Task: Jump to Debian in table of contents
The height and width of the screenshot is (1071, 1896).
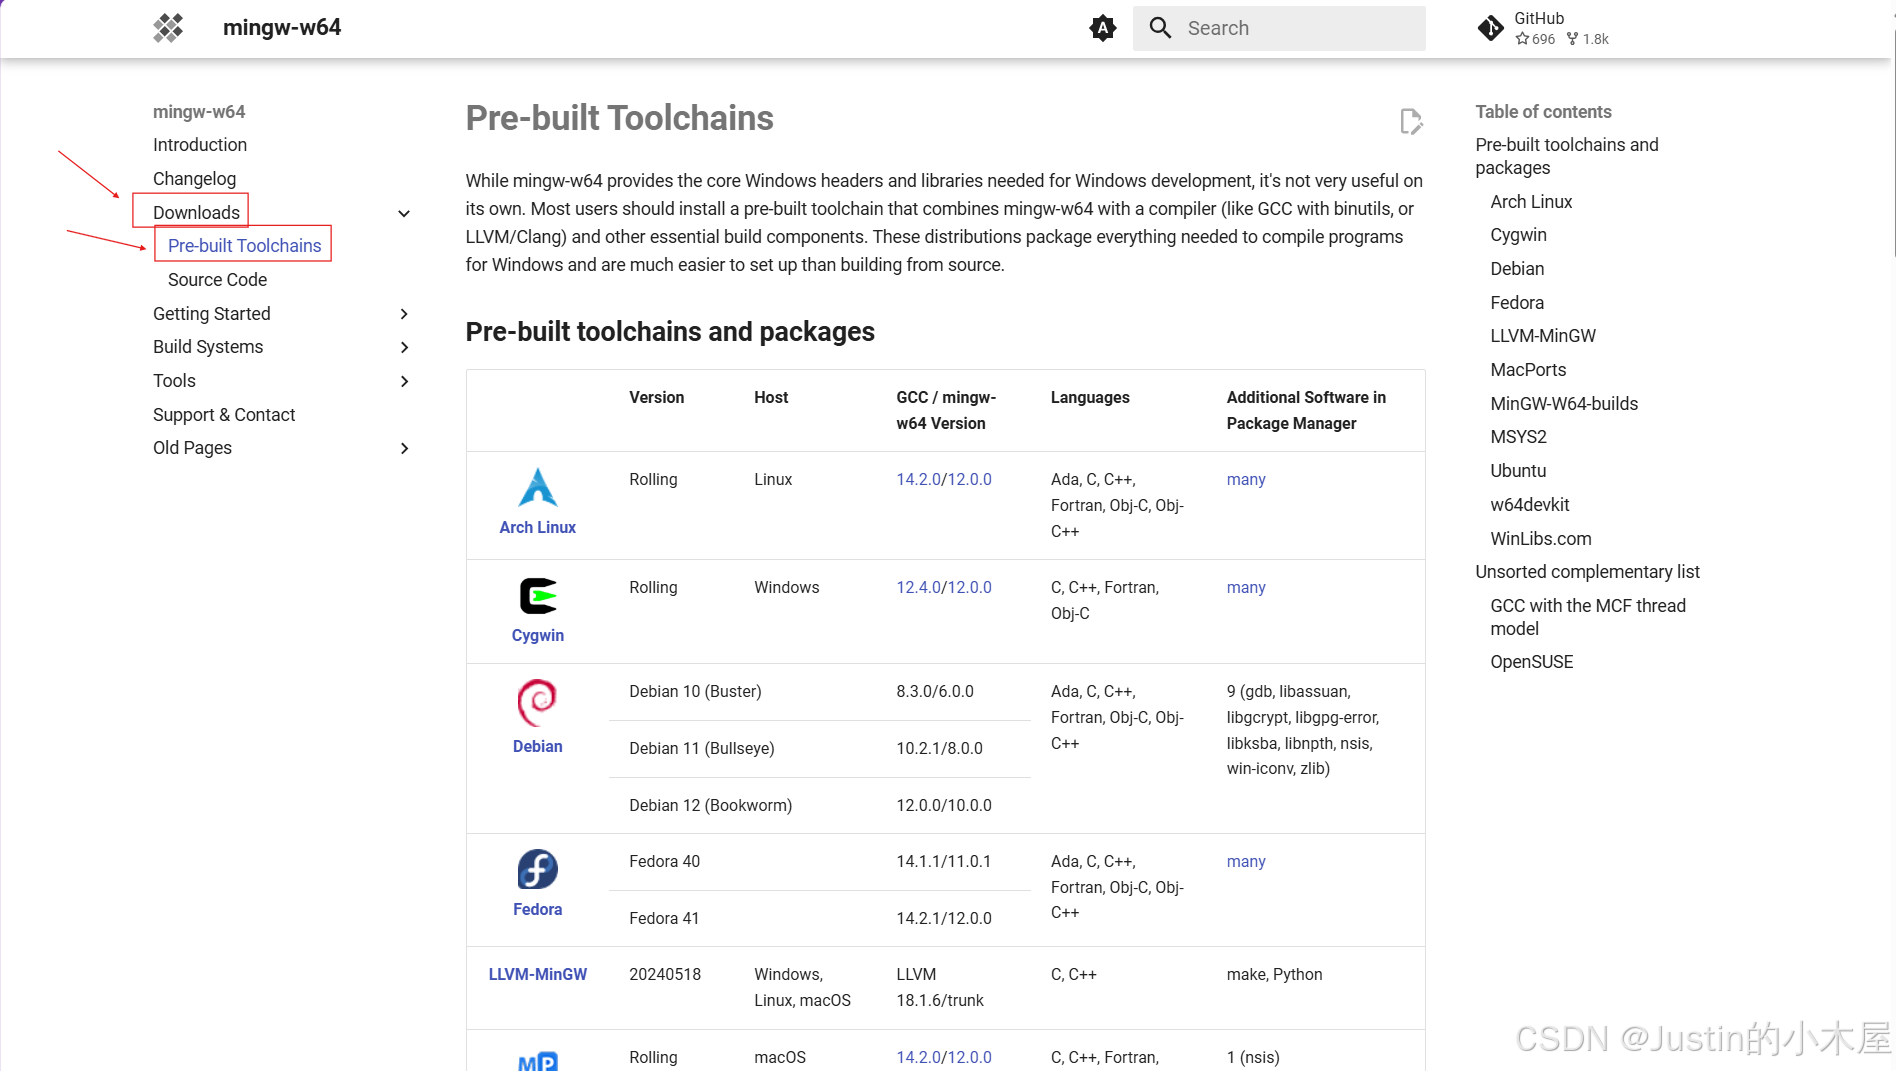Action: click(1517, 269)
